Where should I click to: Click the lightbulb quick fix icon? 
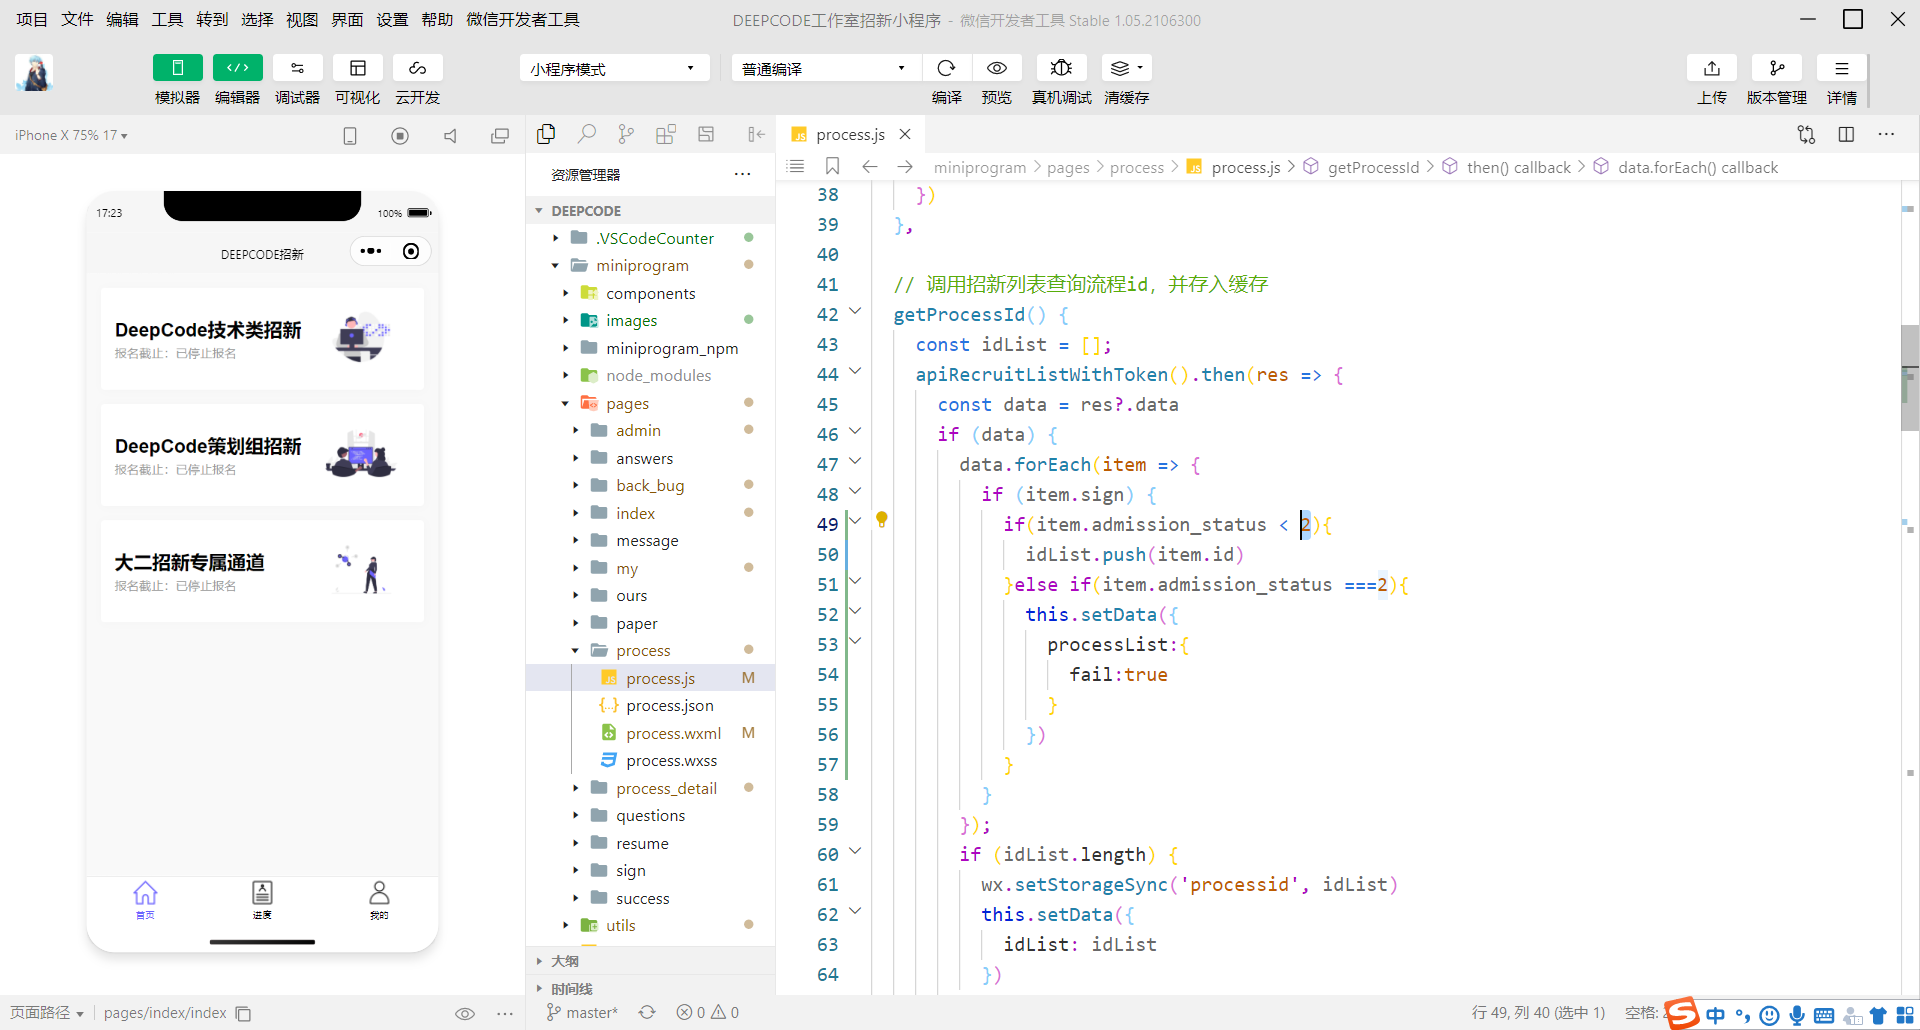coord(882,519)
